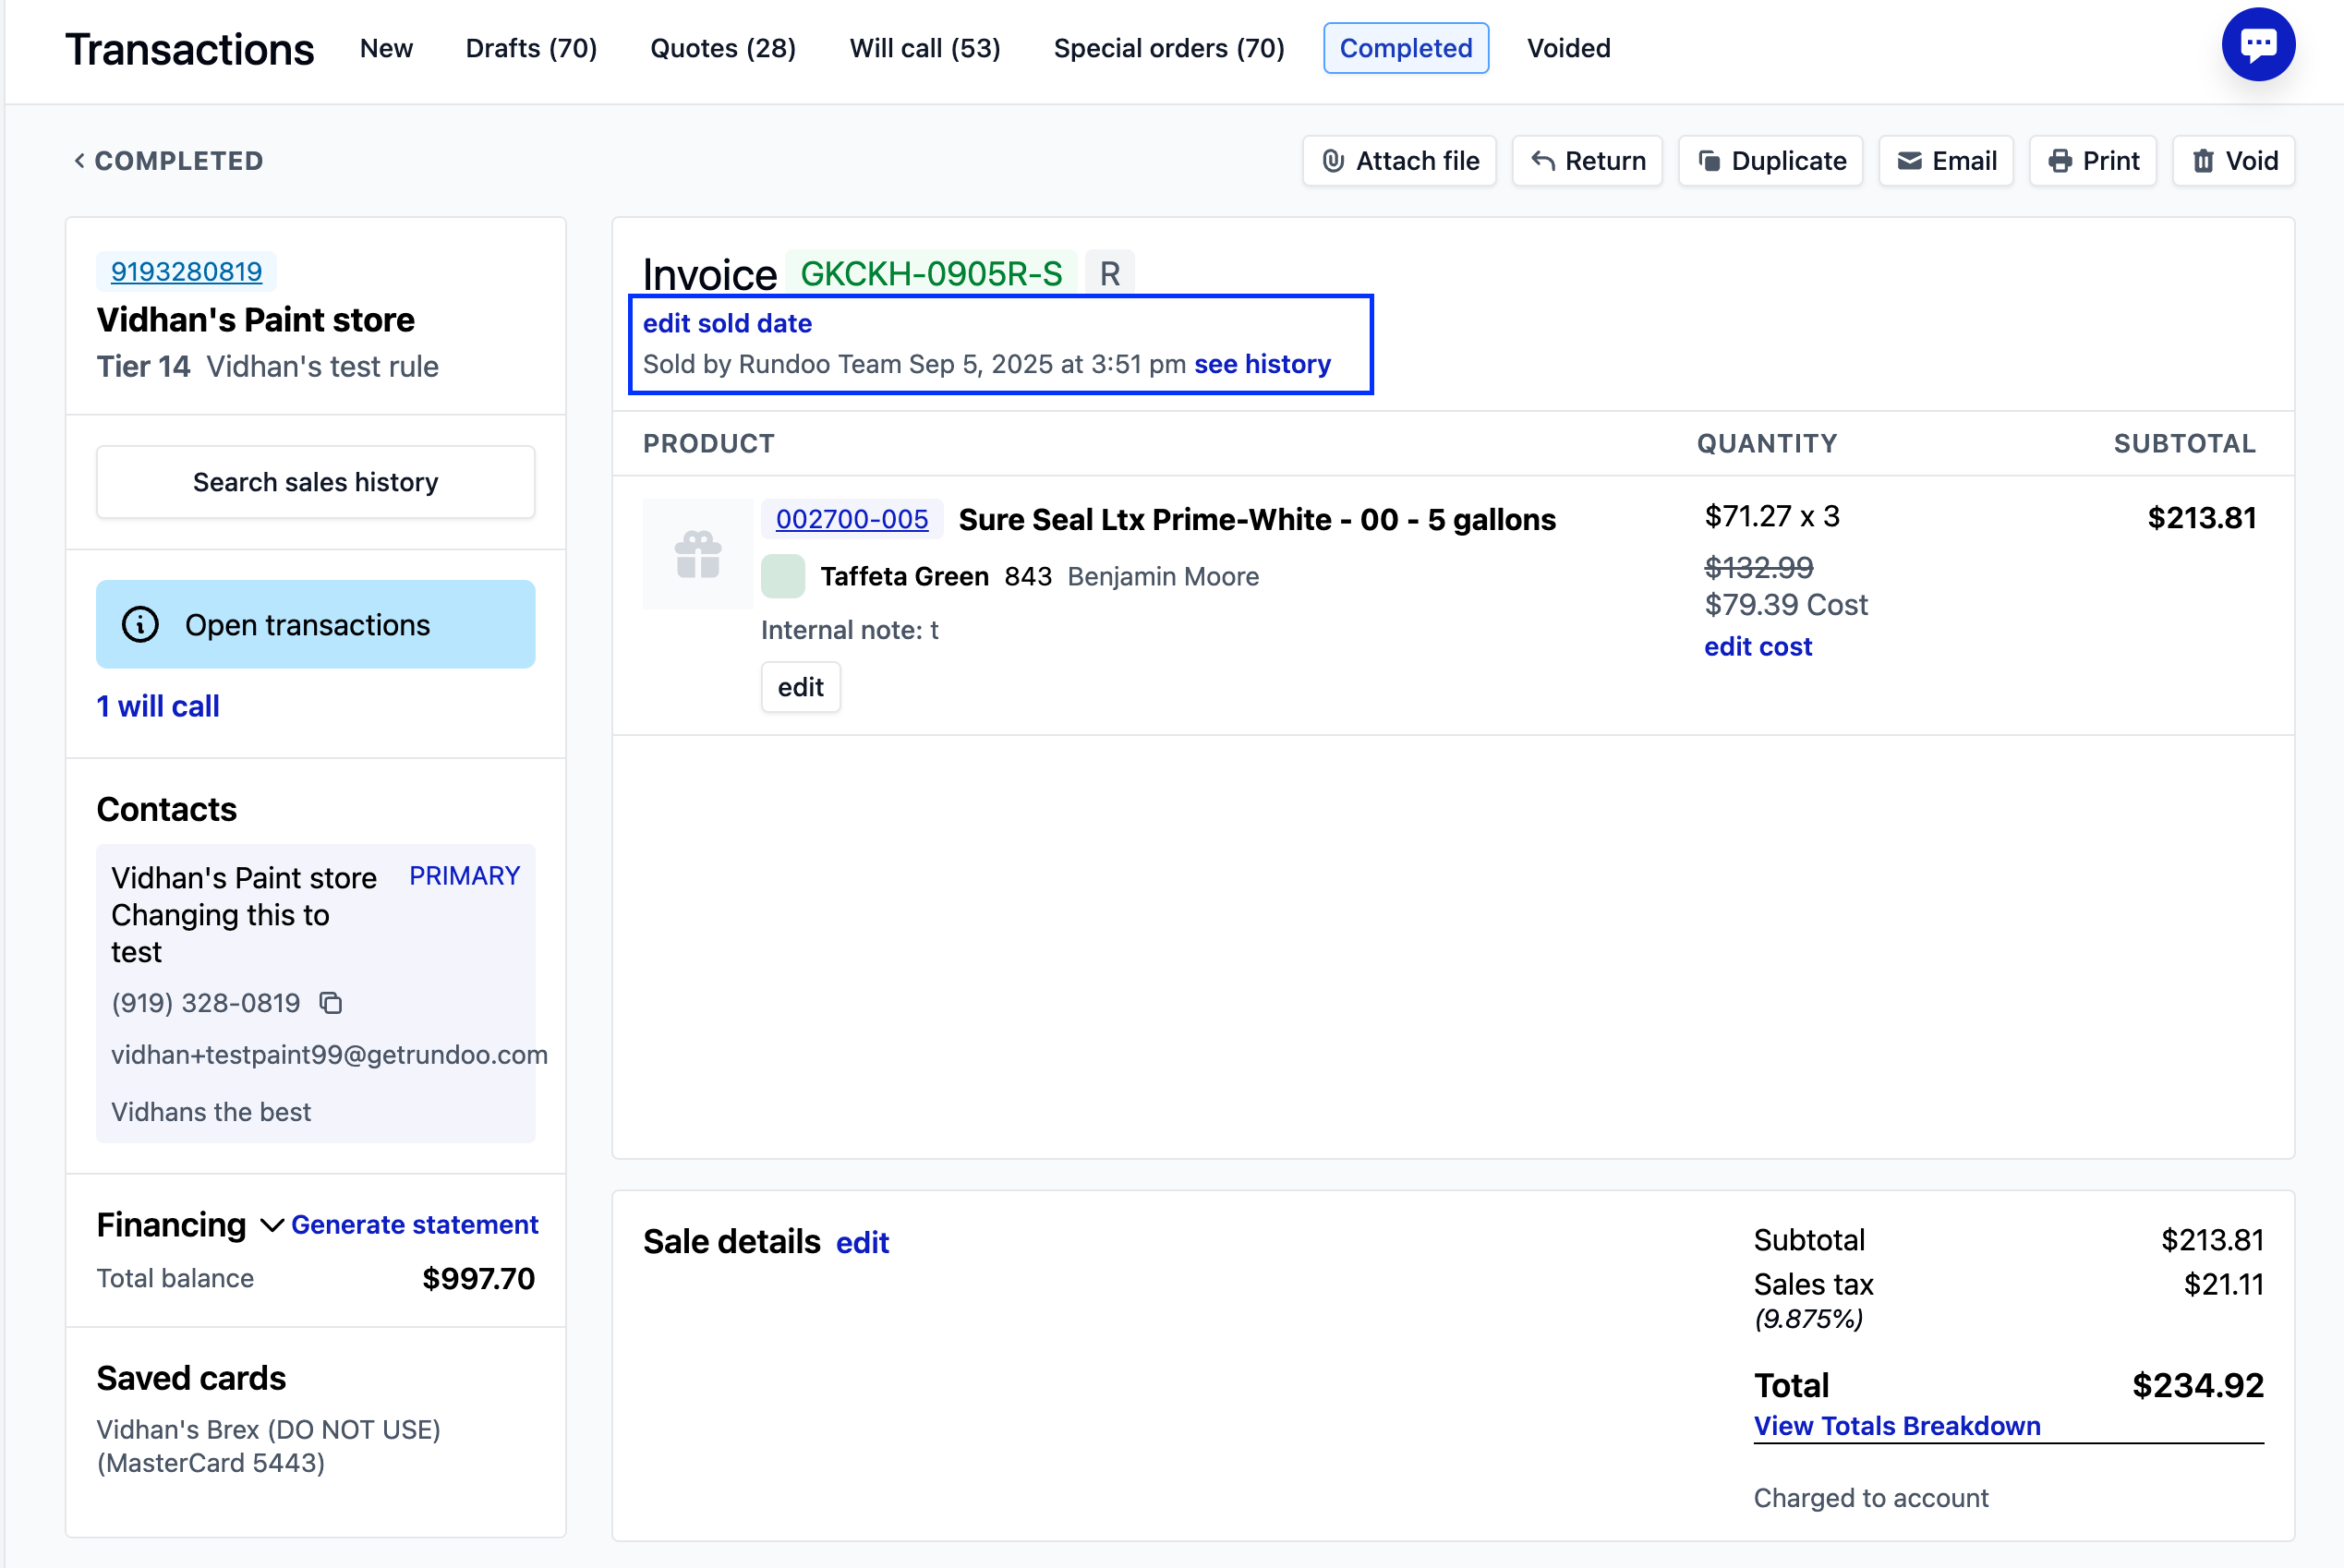Click the Attach file paperclip button
This screenshot has height=1568, width=2344.
[1399, 161]
